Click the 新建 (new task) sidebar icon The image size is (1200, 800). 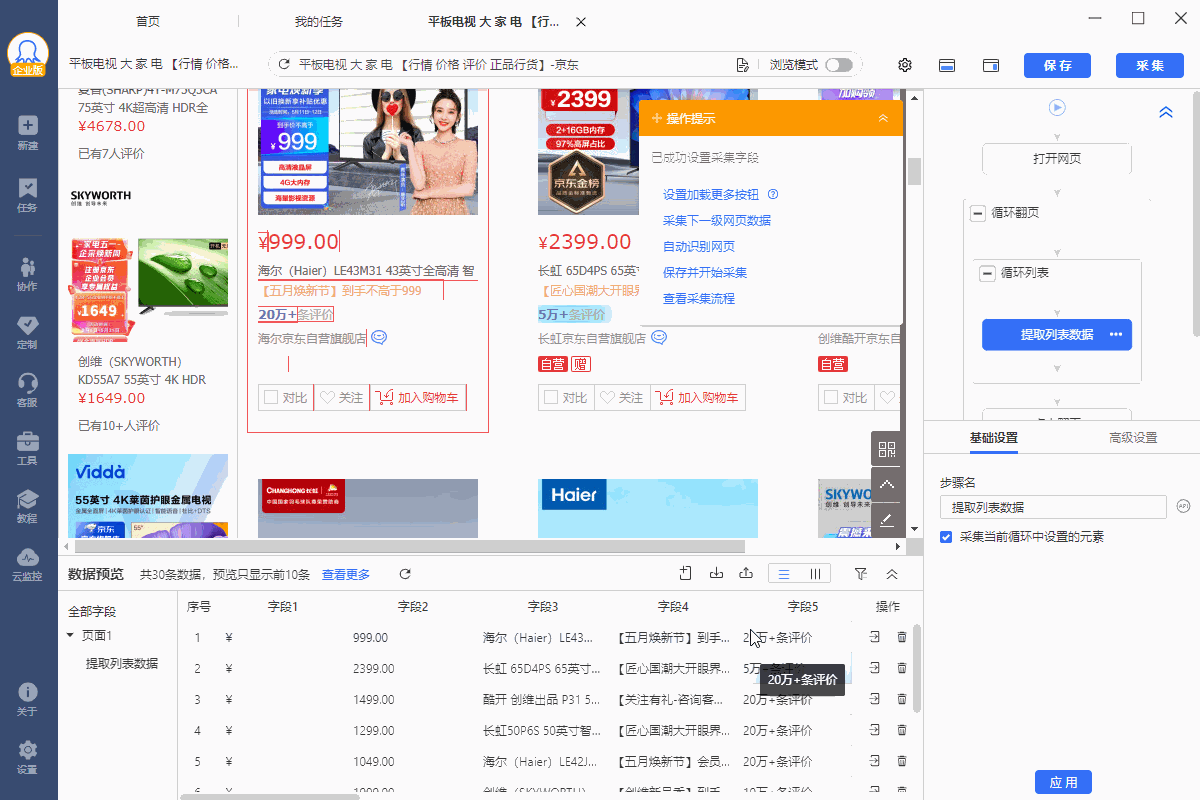tap(28, 132)
